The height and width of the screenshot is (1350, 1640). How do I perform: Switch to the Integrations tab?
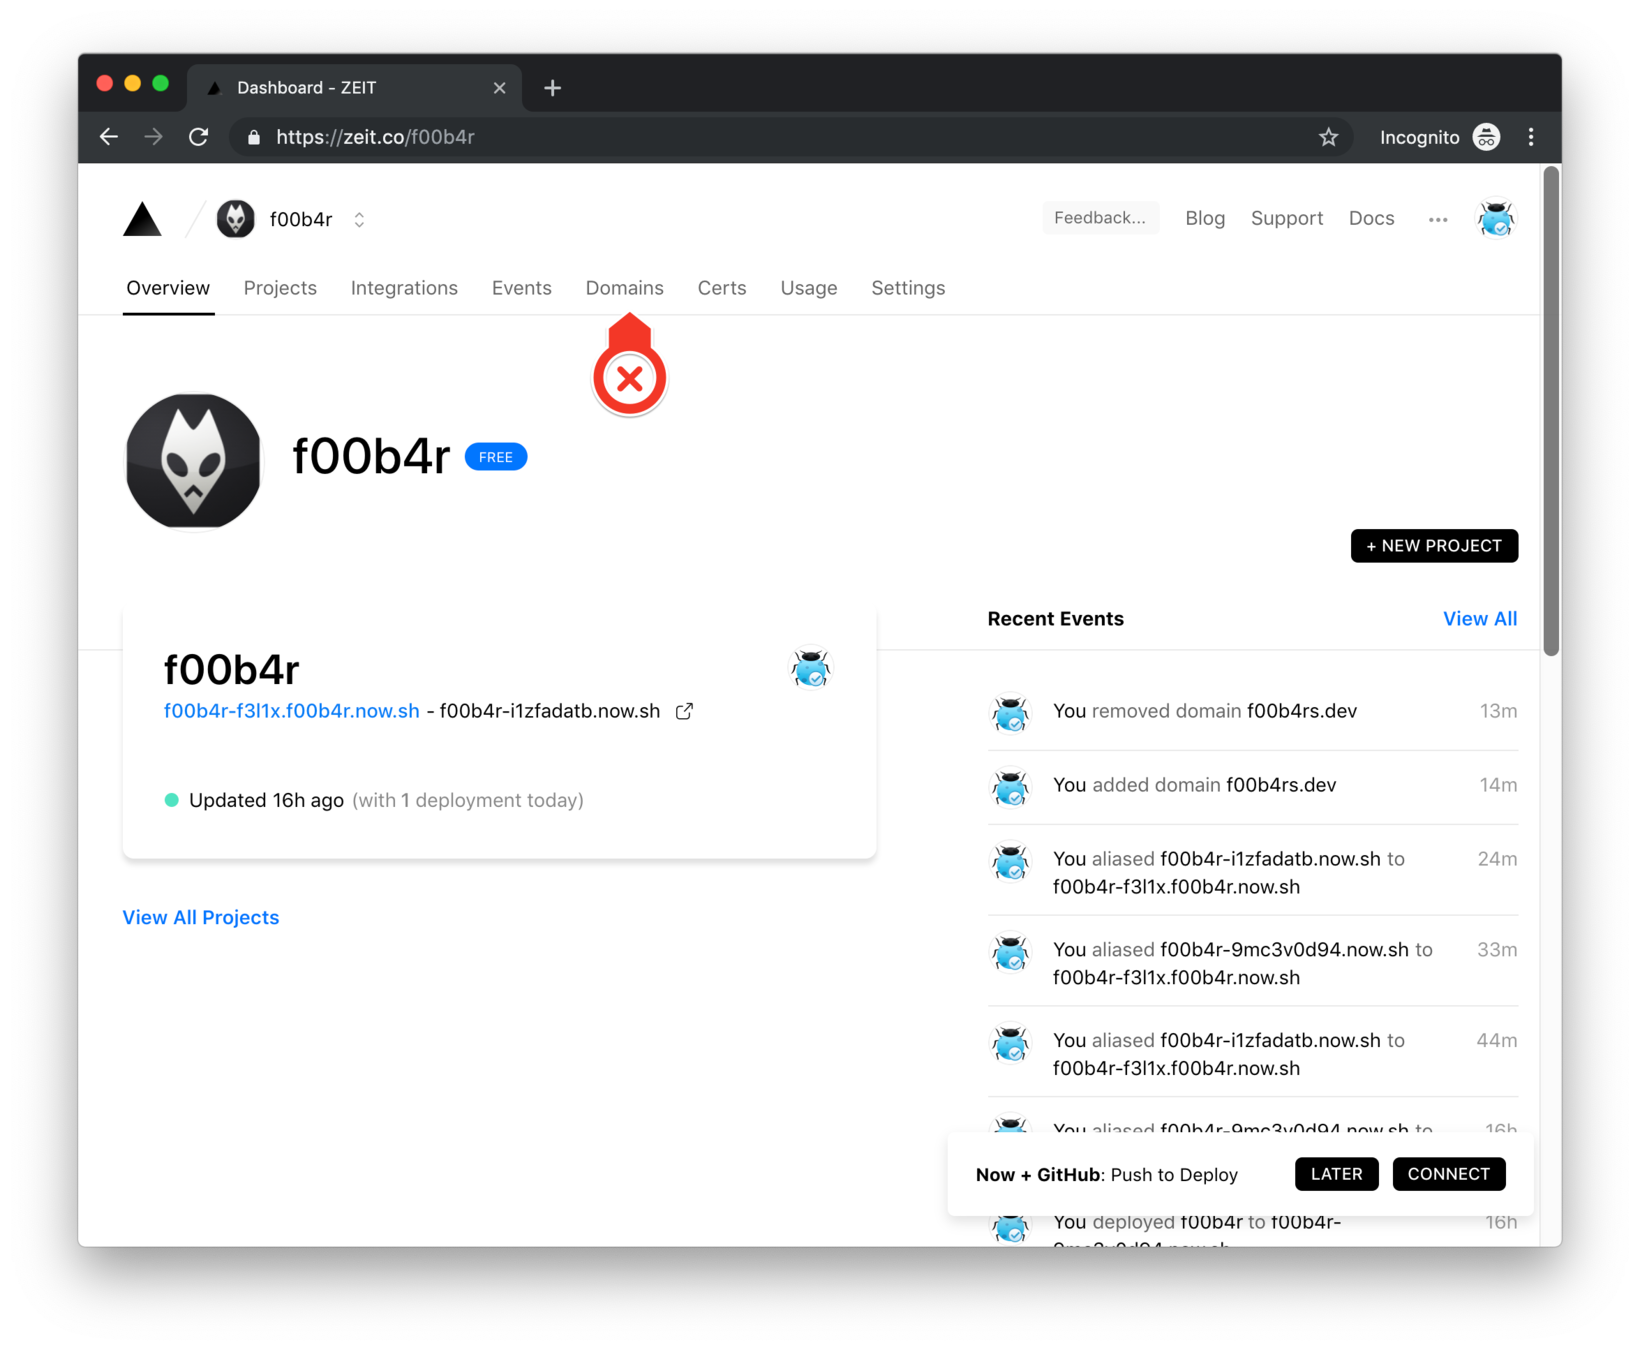pos(404,288)
